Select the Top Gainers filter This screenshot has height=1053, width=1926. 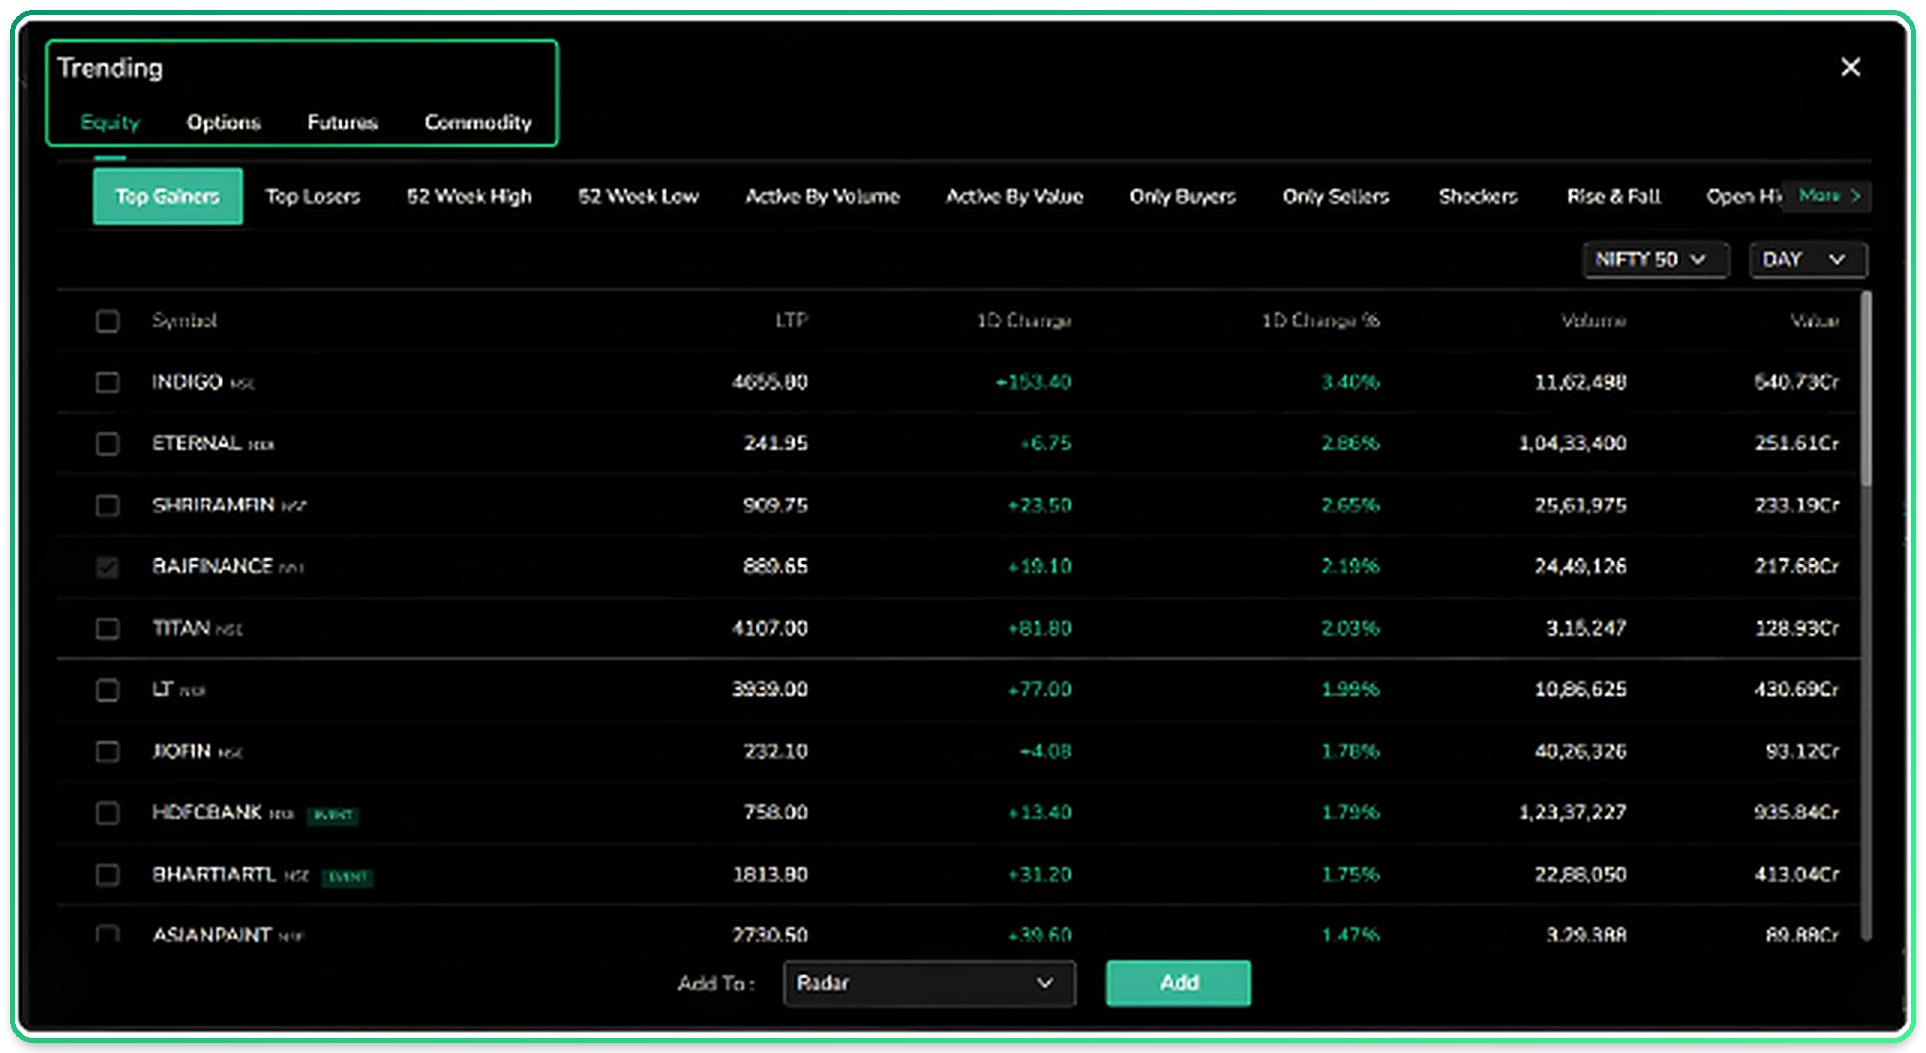click(x=167, y=196)
